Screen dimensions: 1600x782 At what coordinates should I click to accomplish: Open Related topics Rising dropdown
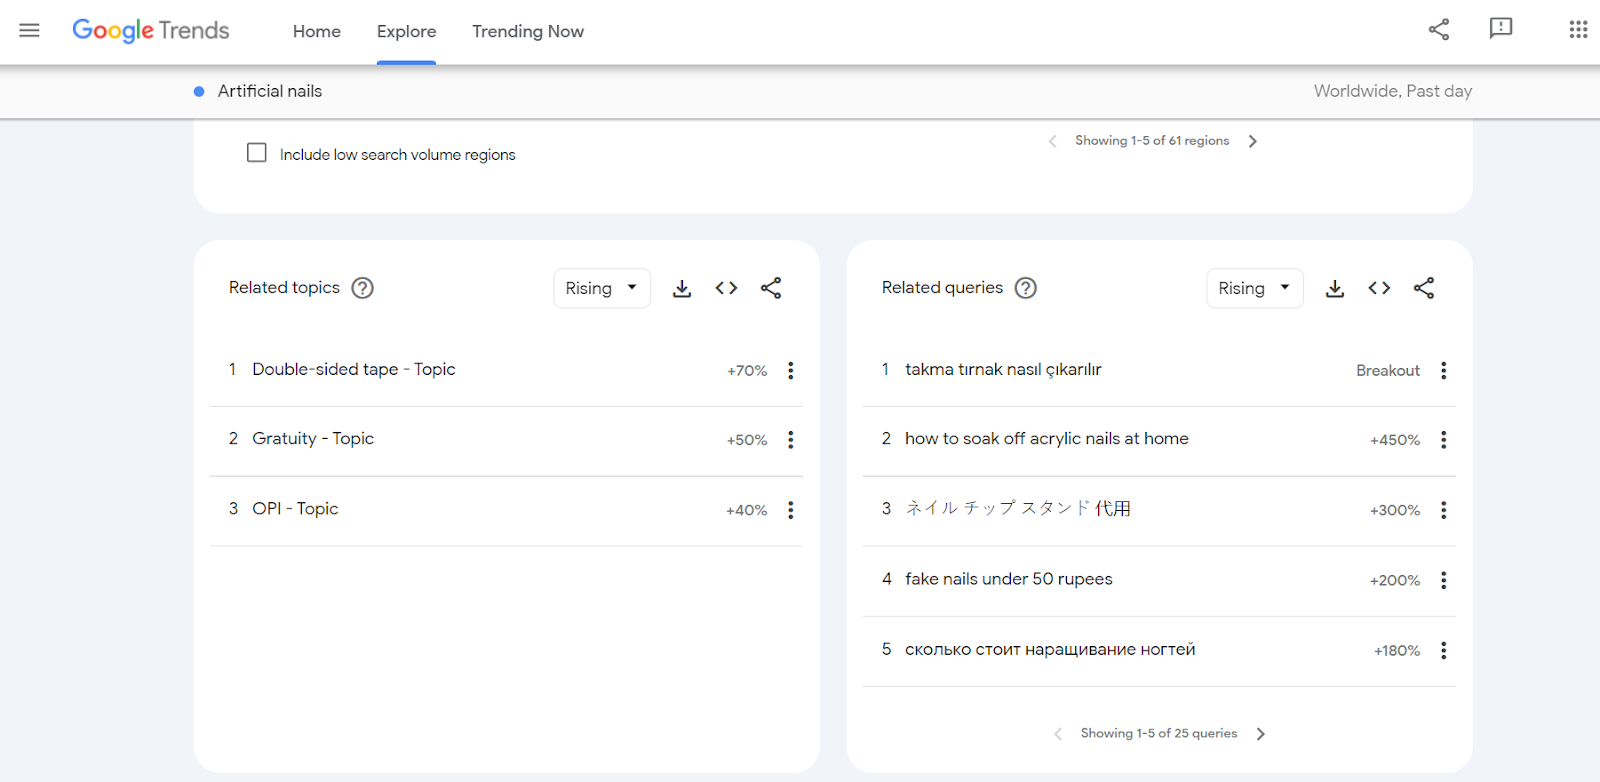point(602,288)
